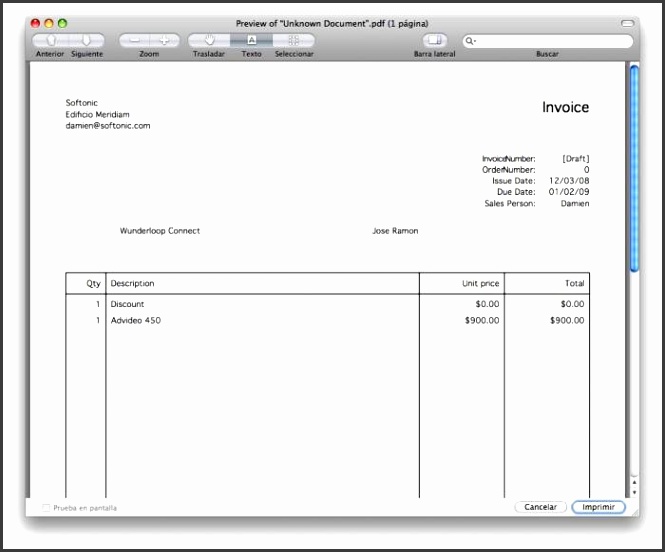Image resolution: width=665 pixels, height=552 pixels.
Task: Click the vertical scrollbar thumb
Action: point(633,165)
